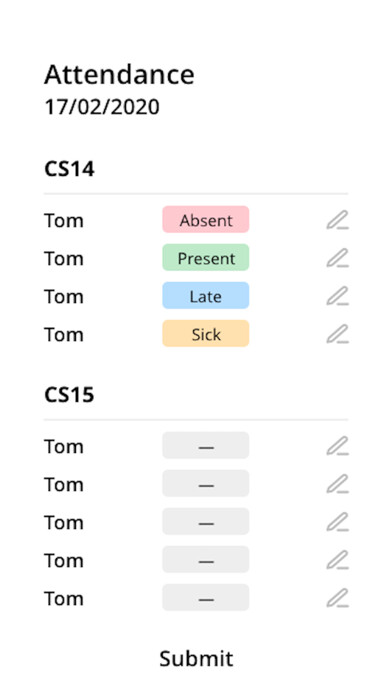This screenshot has width=392, height=696.
Task: Edit the last CS15 student's attendance with the pencil
Action: pos(338,598)
